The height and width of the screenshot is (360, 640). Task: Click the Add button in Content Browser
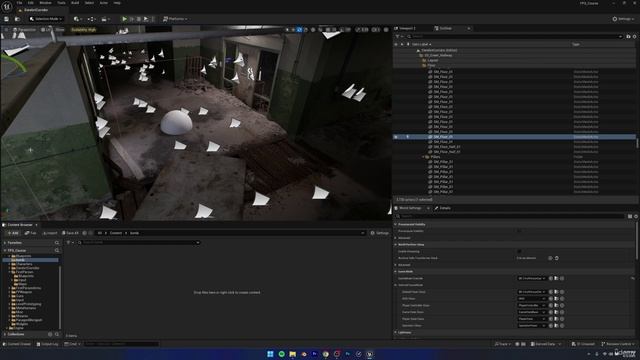pyautogui.click(x=12, y=233)
